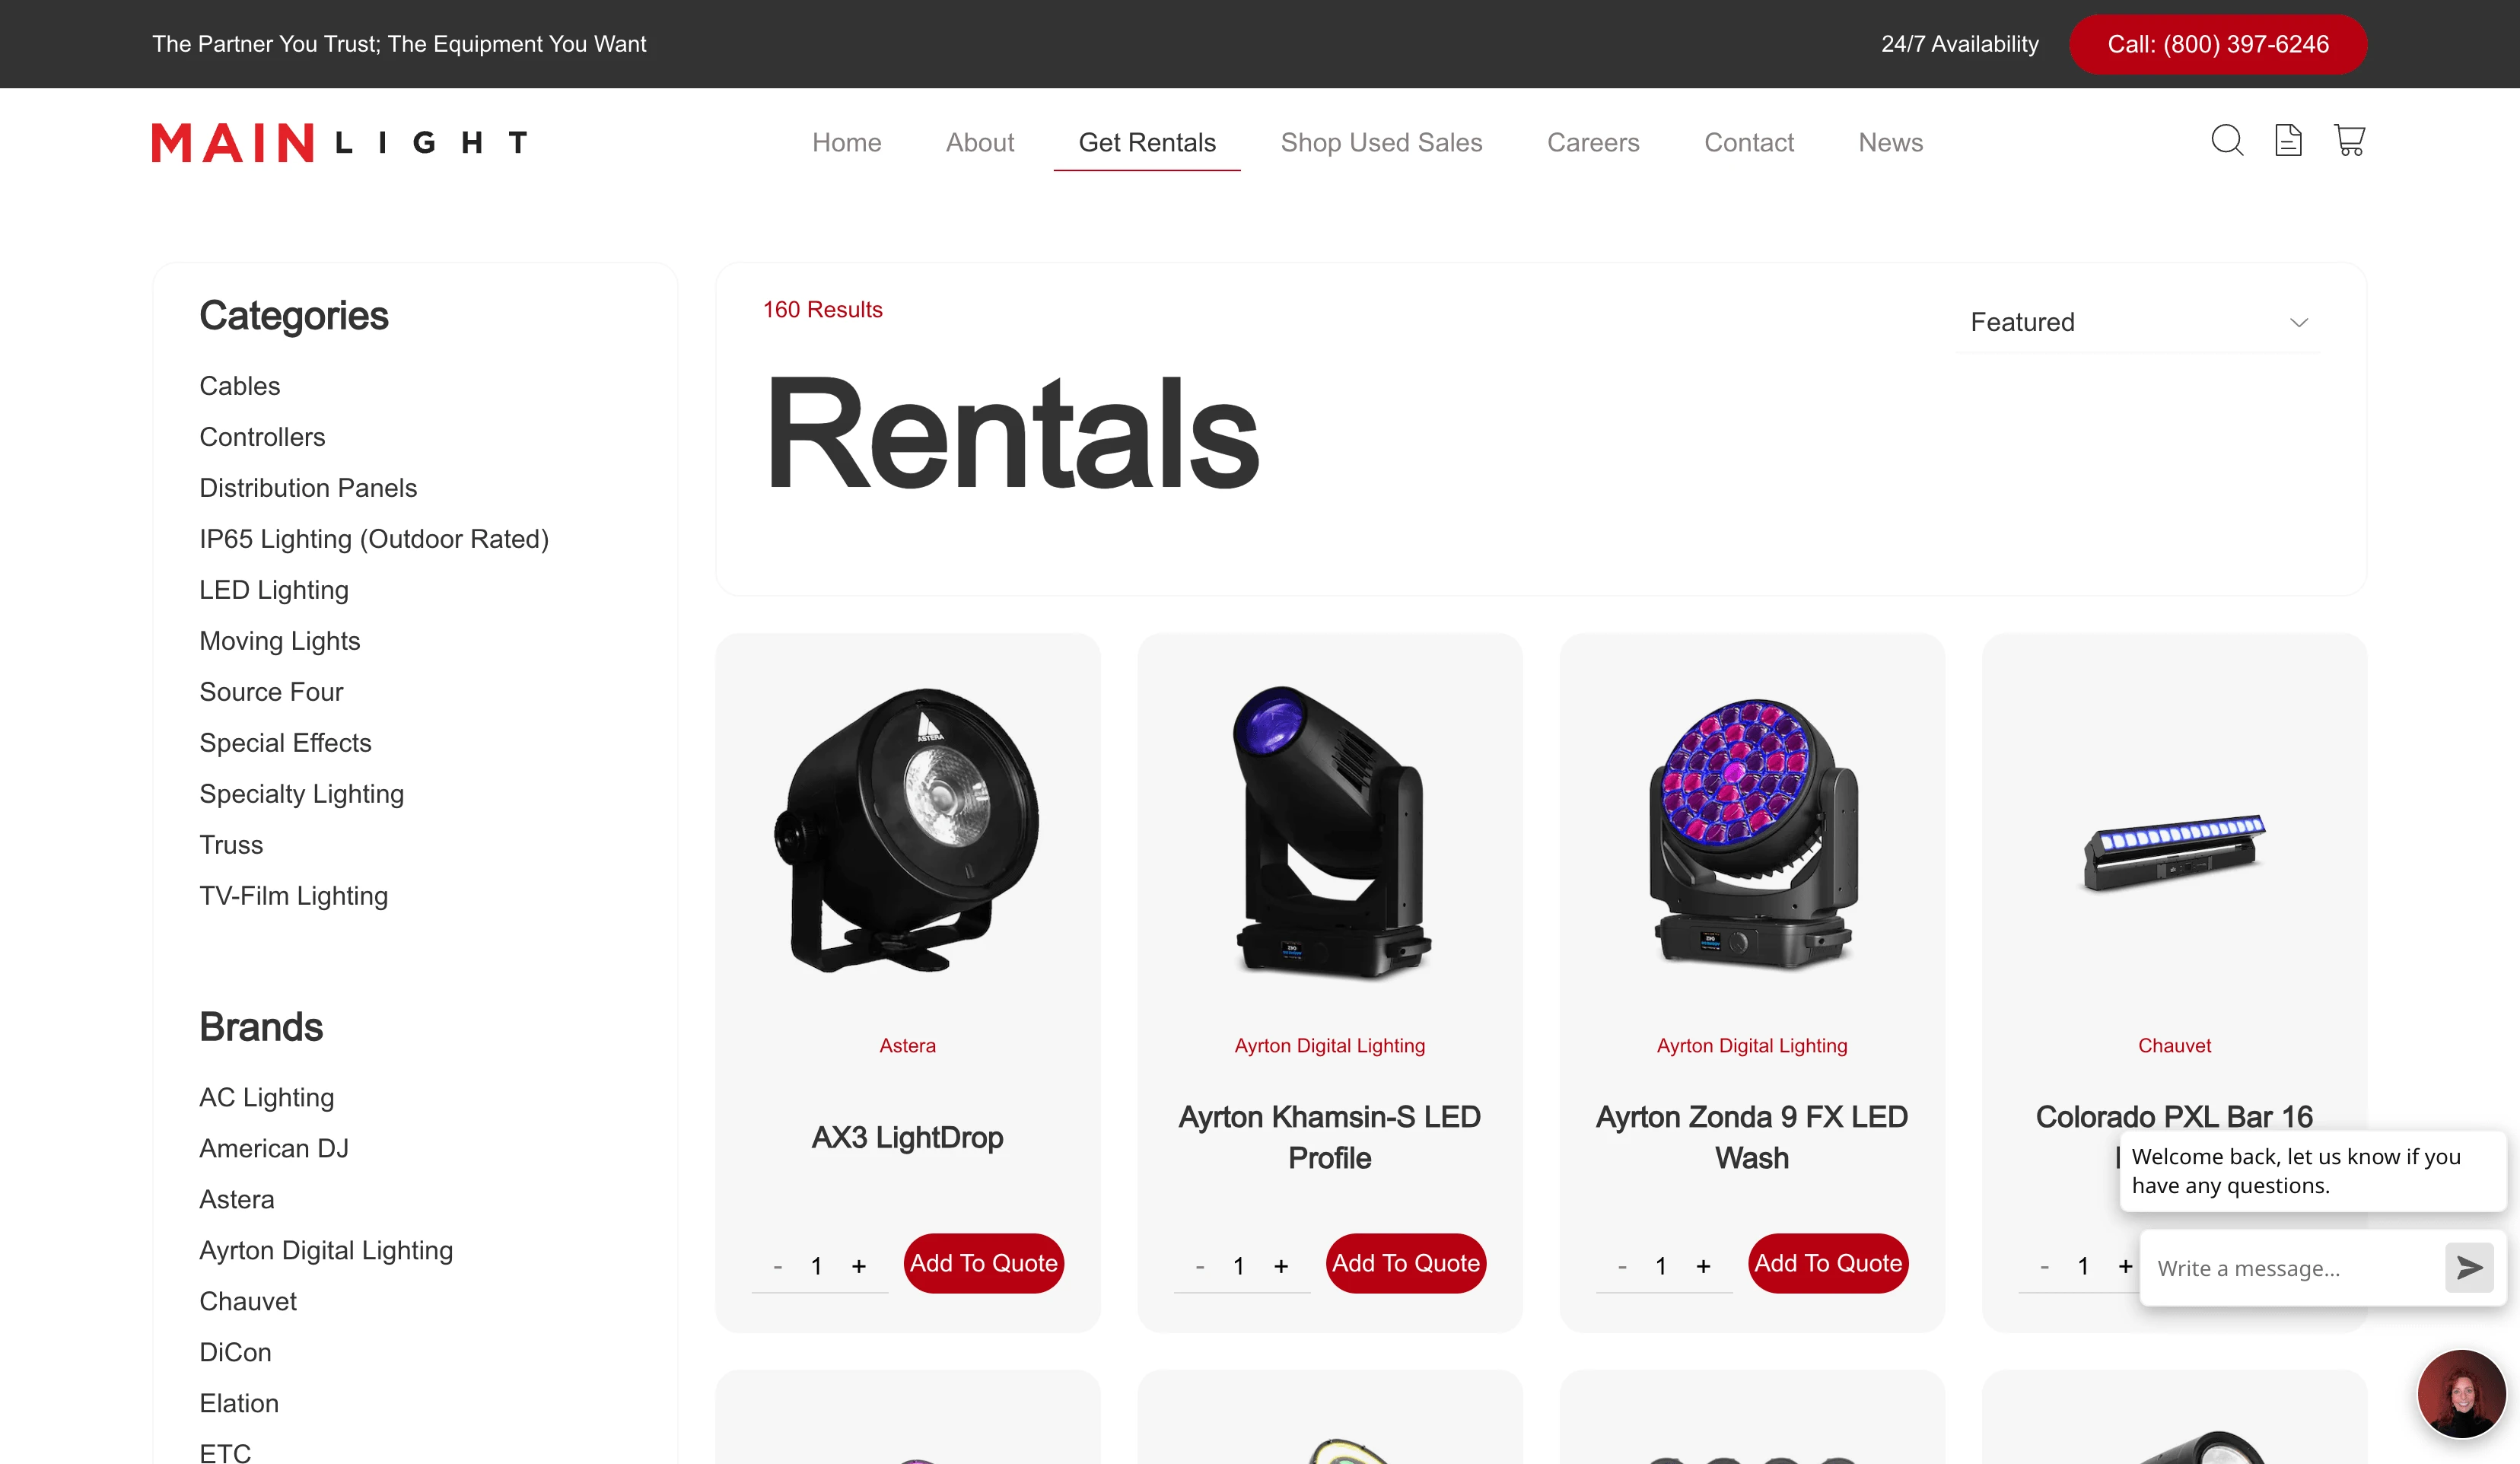Open the search magnifier icon
This screenshot has height=1464, width=2520.
(2227, 140)
